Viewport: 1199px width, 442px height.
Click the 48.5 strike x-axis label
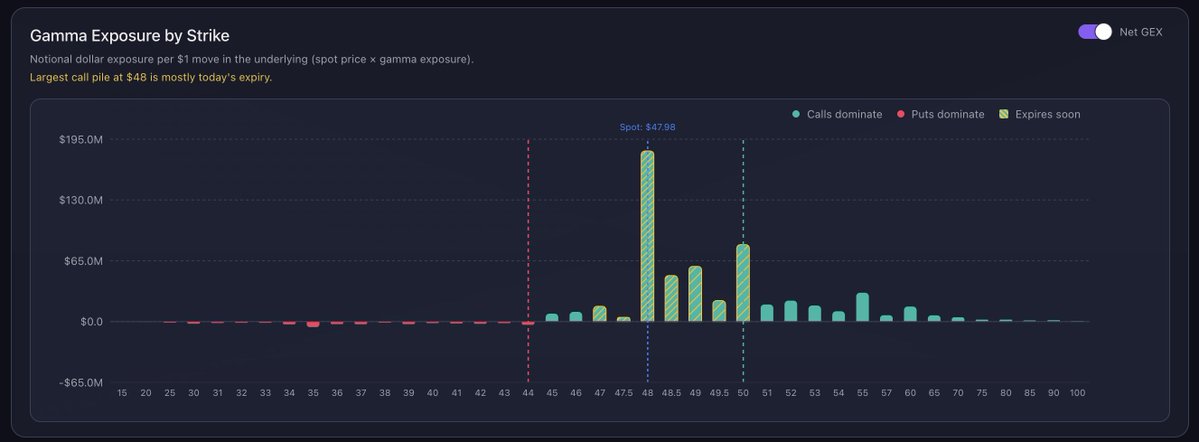(671, 393)
